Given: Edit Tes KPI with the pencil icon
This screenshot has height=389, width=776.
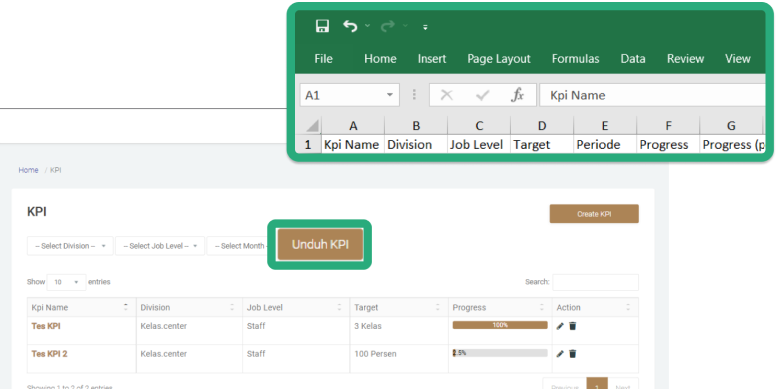Looking at the screenshot, I should (560, 326).
